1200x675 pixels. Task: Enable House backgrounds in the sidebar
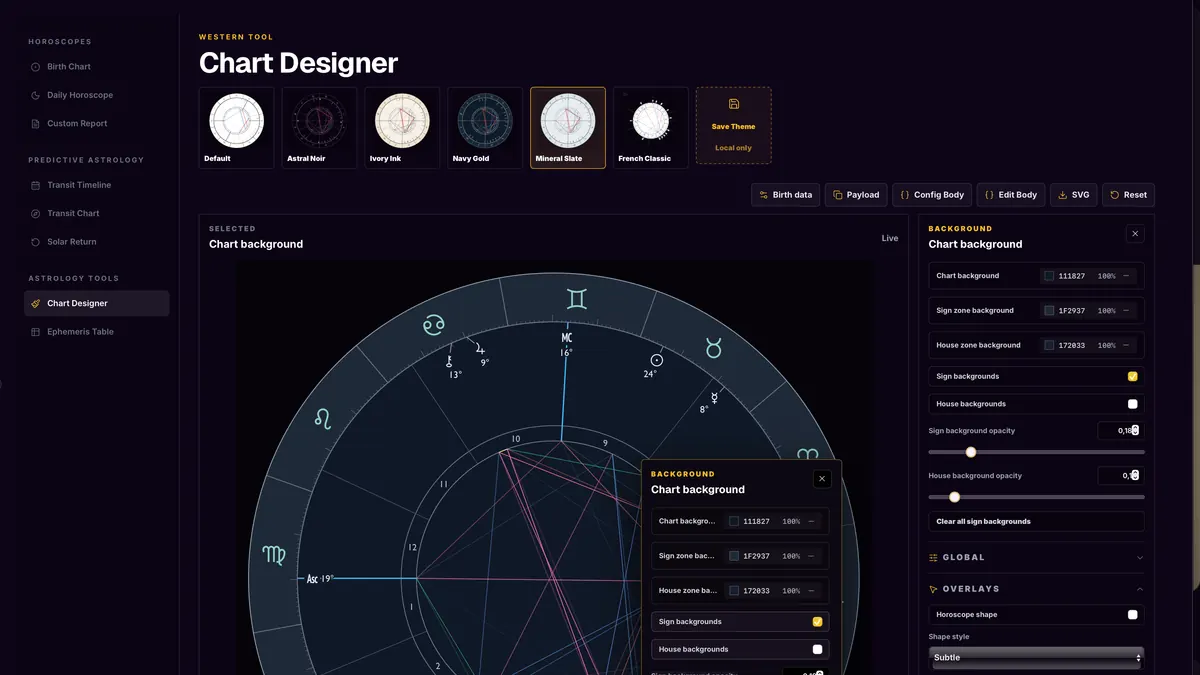(x=1132, y=404)
